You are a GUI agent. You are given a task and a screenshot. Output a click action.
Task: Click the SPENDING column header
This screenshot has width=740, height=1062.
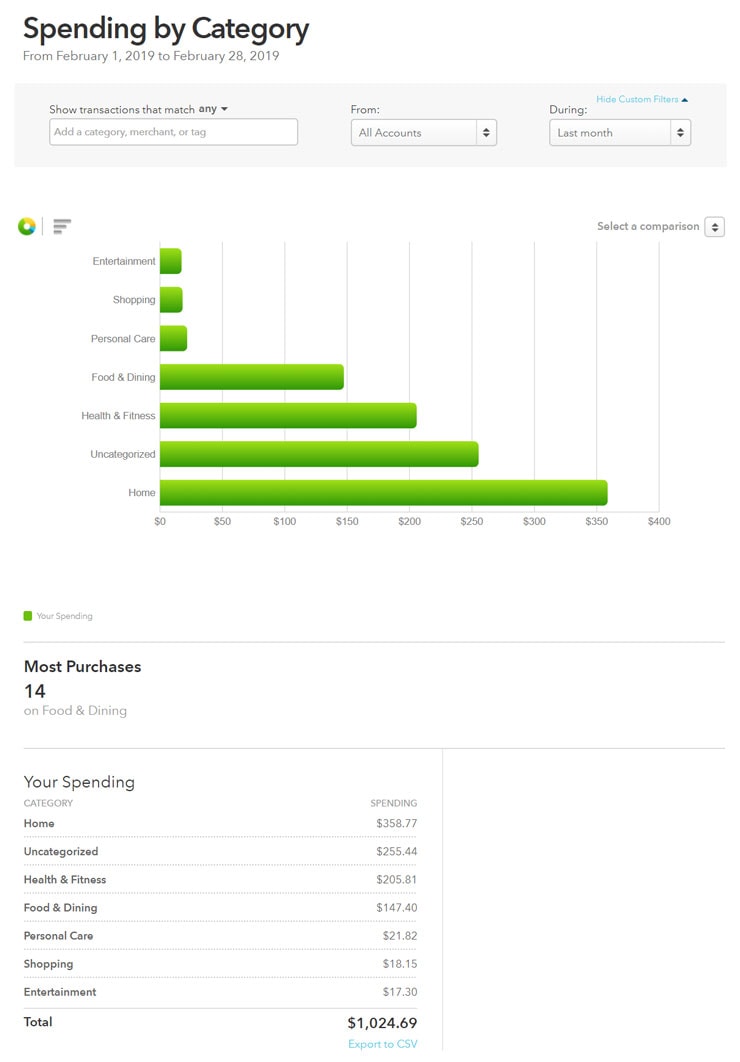[x=393, y=803]
